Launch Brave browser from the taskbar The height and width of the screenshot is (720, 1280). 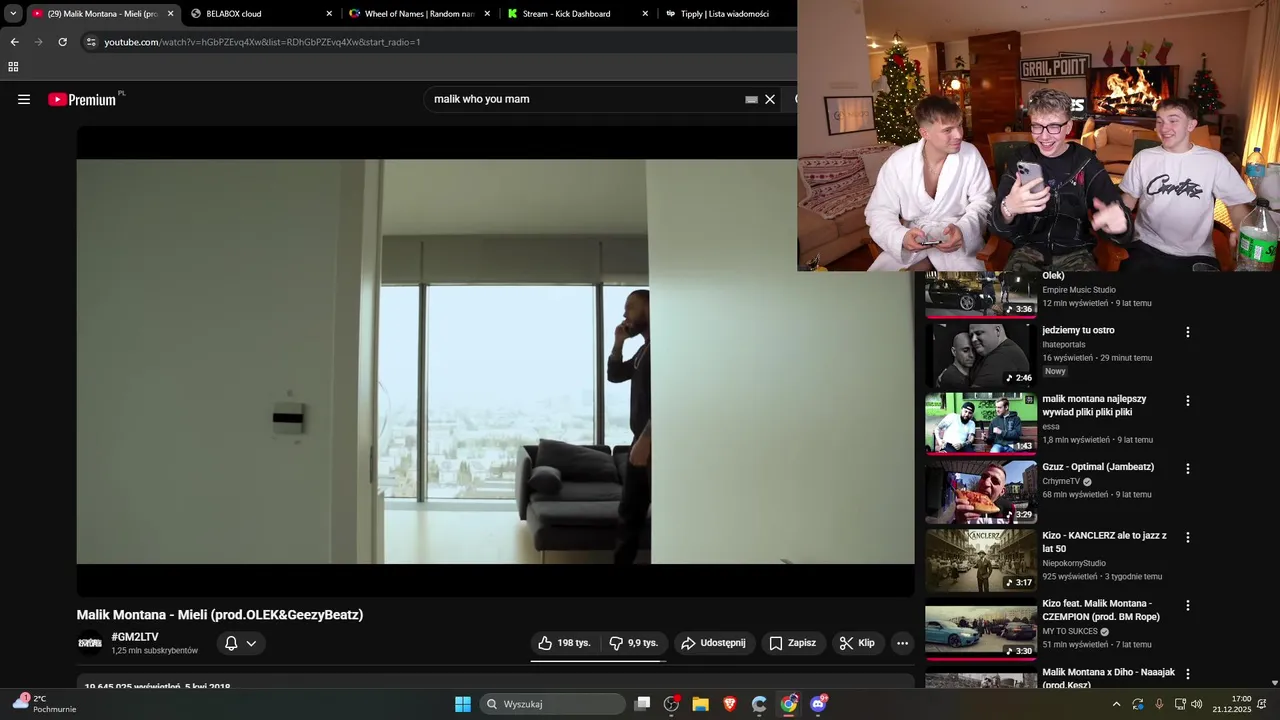pyautogui.click(x=730, y=704)
